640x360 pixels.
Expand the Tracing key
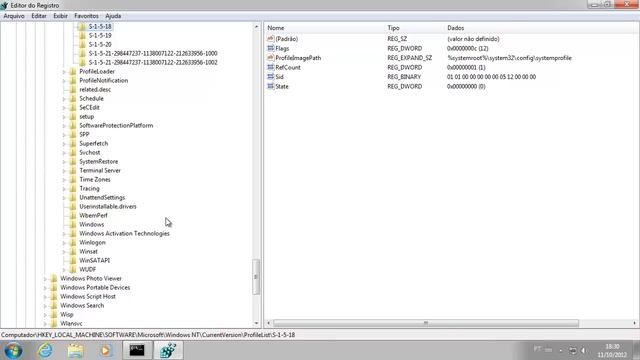(x=64, y=189)
